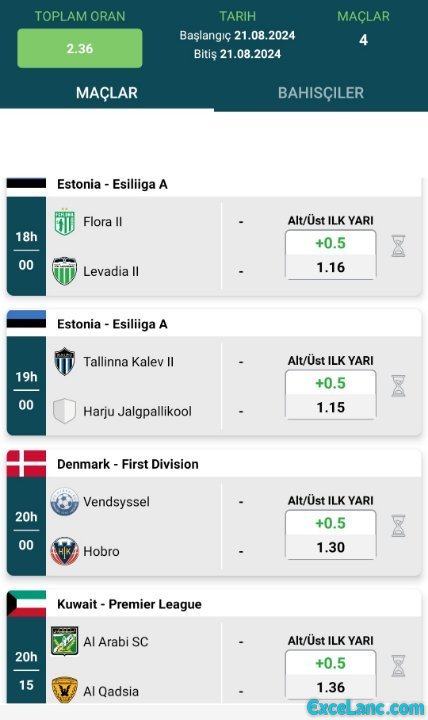Viewport: 428px width, 720px height.
Task: Click the Harju Jalgpallikool placeholder shield
Action: pos(64,411)
